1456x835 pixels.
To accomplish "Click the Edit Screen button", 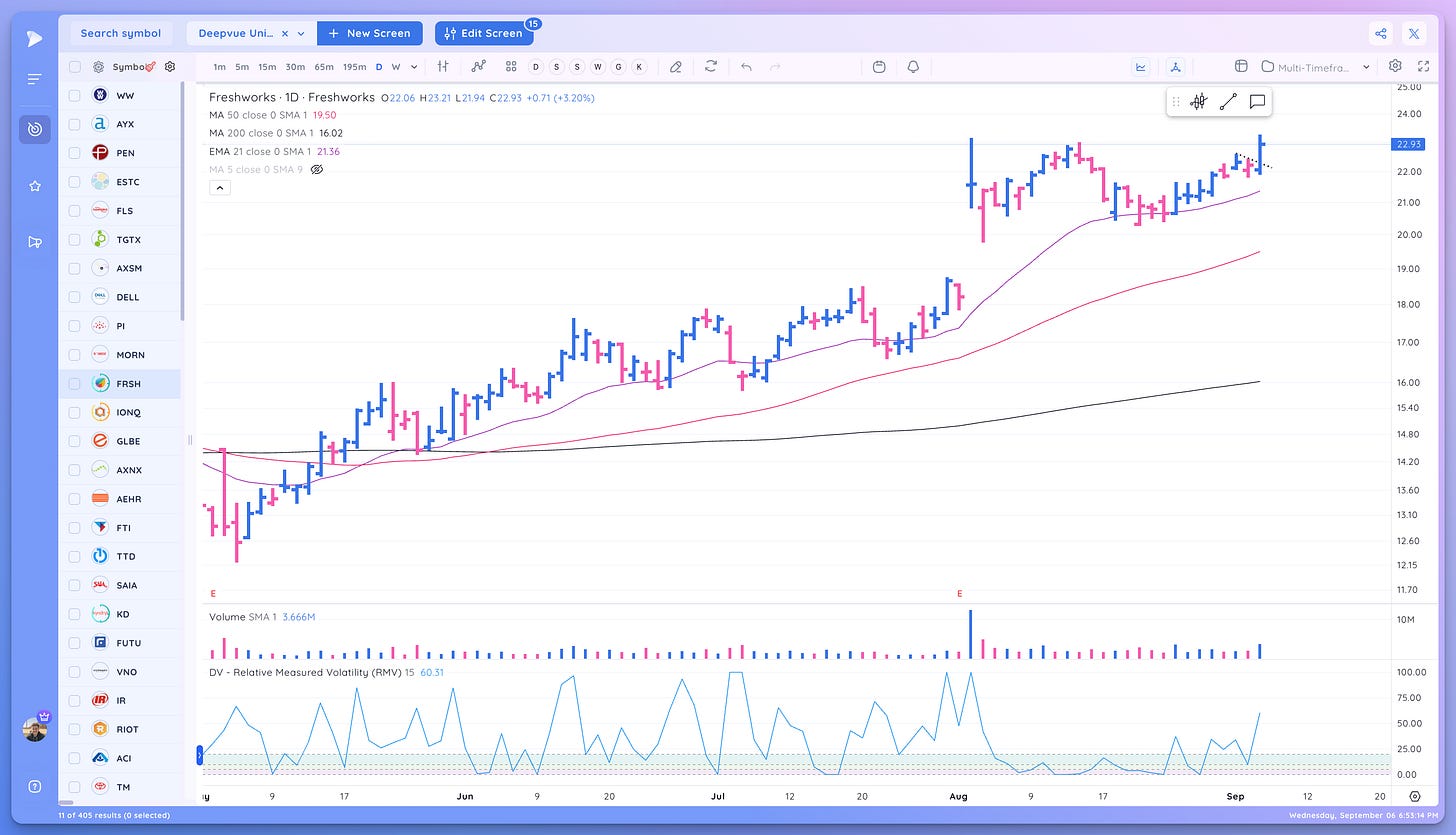I will 484,33.
